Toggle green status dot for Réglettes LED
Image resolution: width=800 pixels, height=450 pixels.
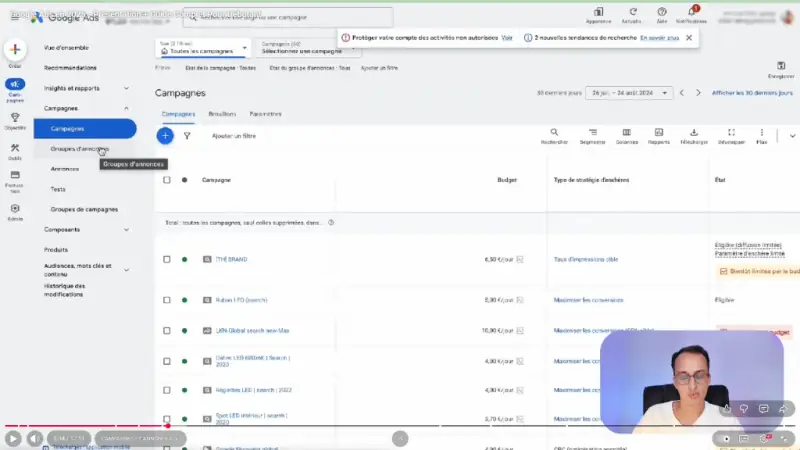click(x=185, y=390)
